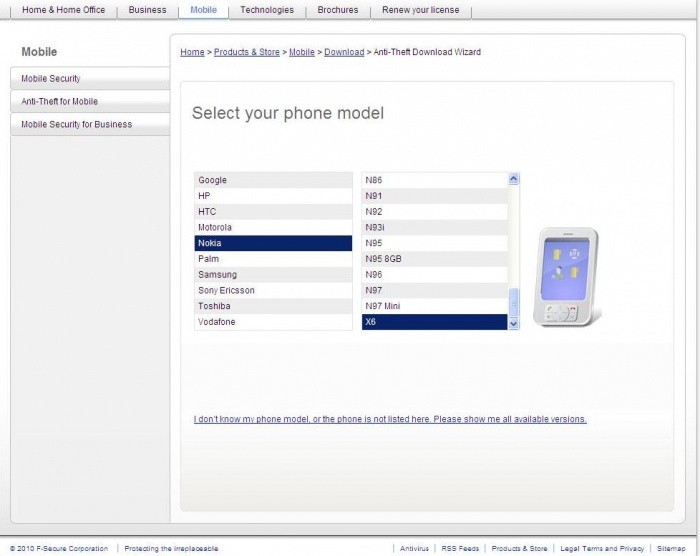Open Mobile Security for Business in the sidebar

tap(90, 124)
